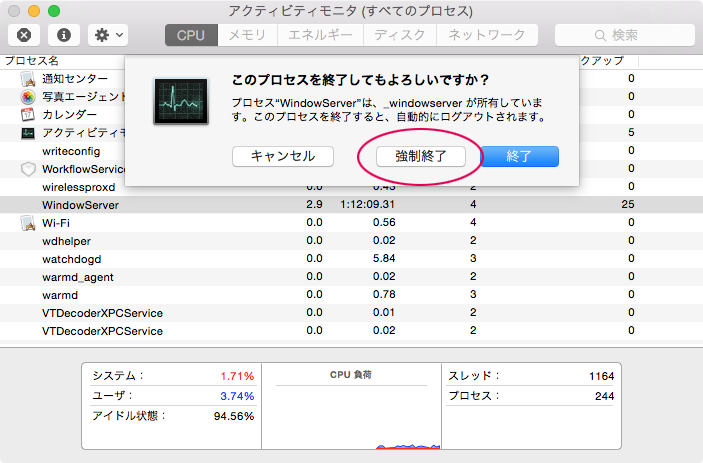Image resolution: width=703 pixels, height=463 pixels.
Task: Select the Wi-Fi process icon
Action: click(28, 223)
